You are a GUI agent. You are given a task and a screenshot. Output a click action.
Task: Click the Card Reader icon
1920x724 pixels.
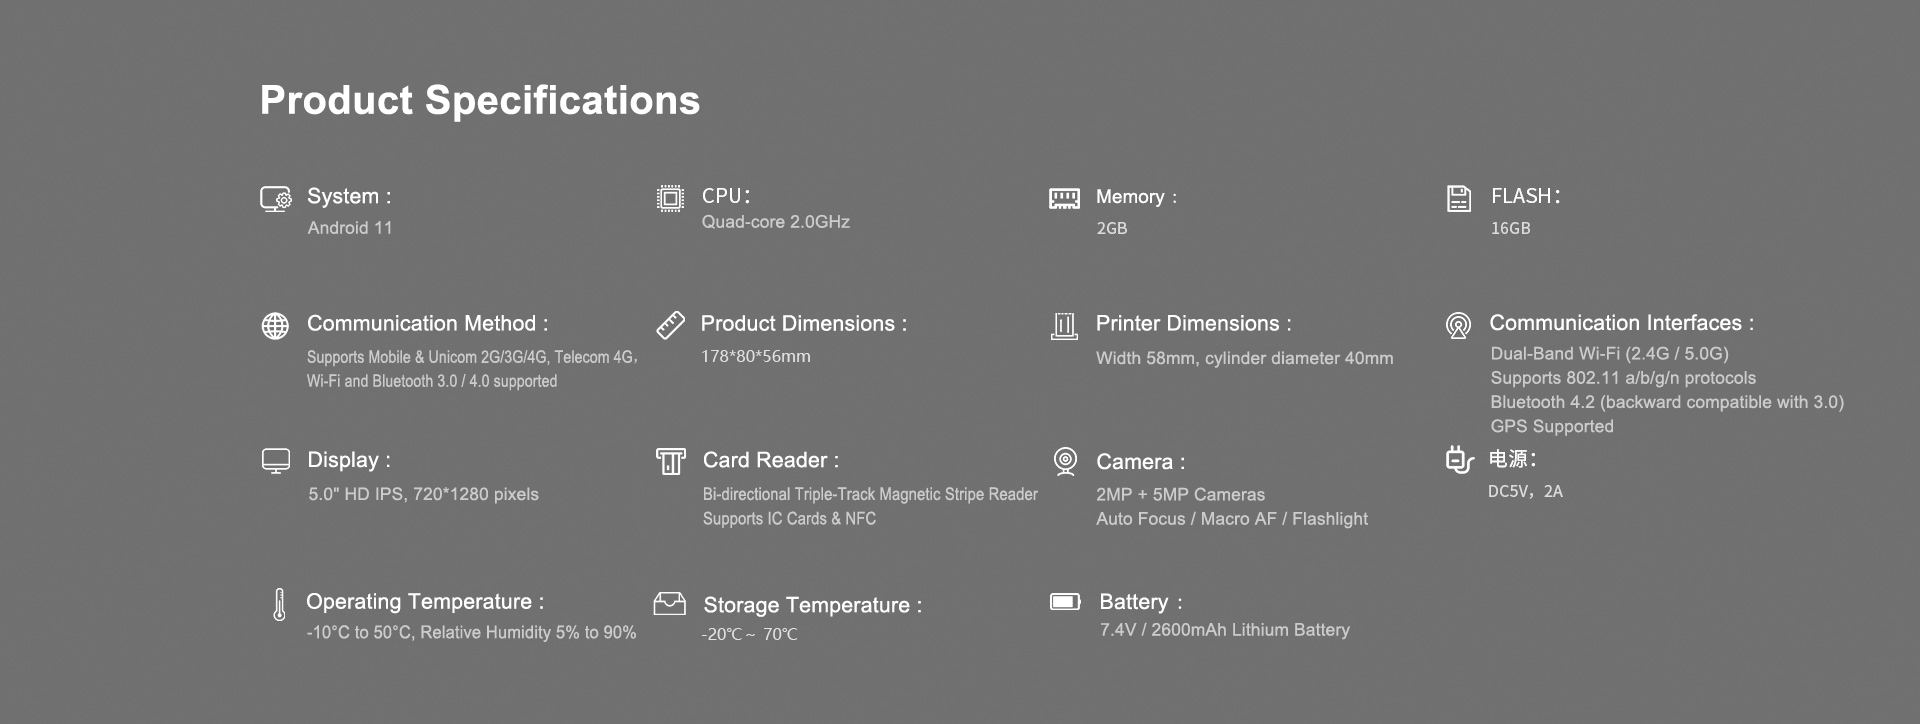[670, 461]
